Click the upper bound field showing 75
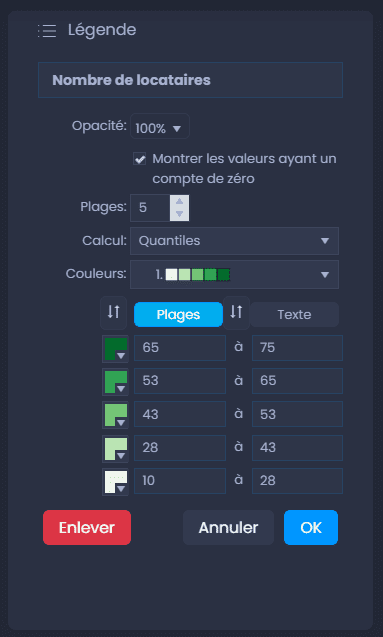The width and height of the screenshot is (383, 637). tap(297, 348)
